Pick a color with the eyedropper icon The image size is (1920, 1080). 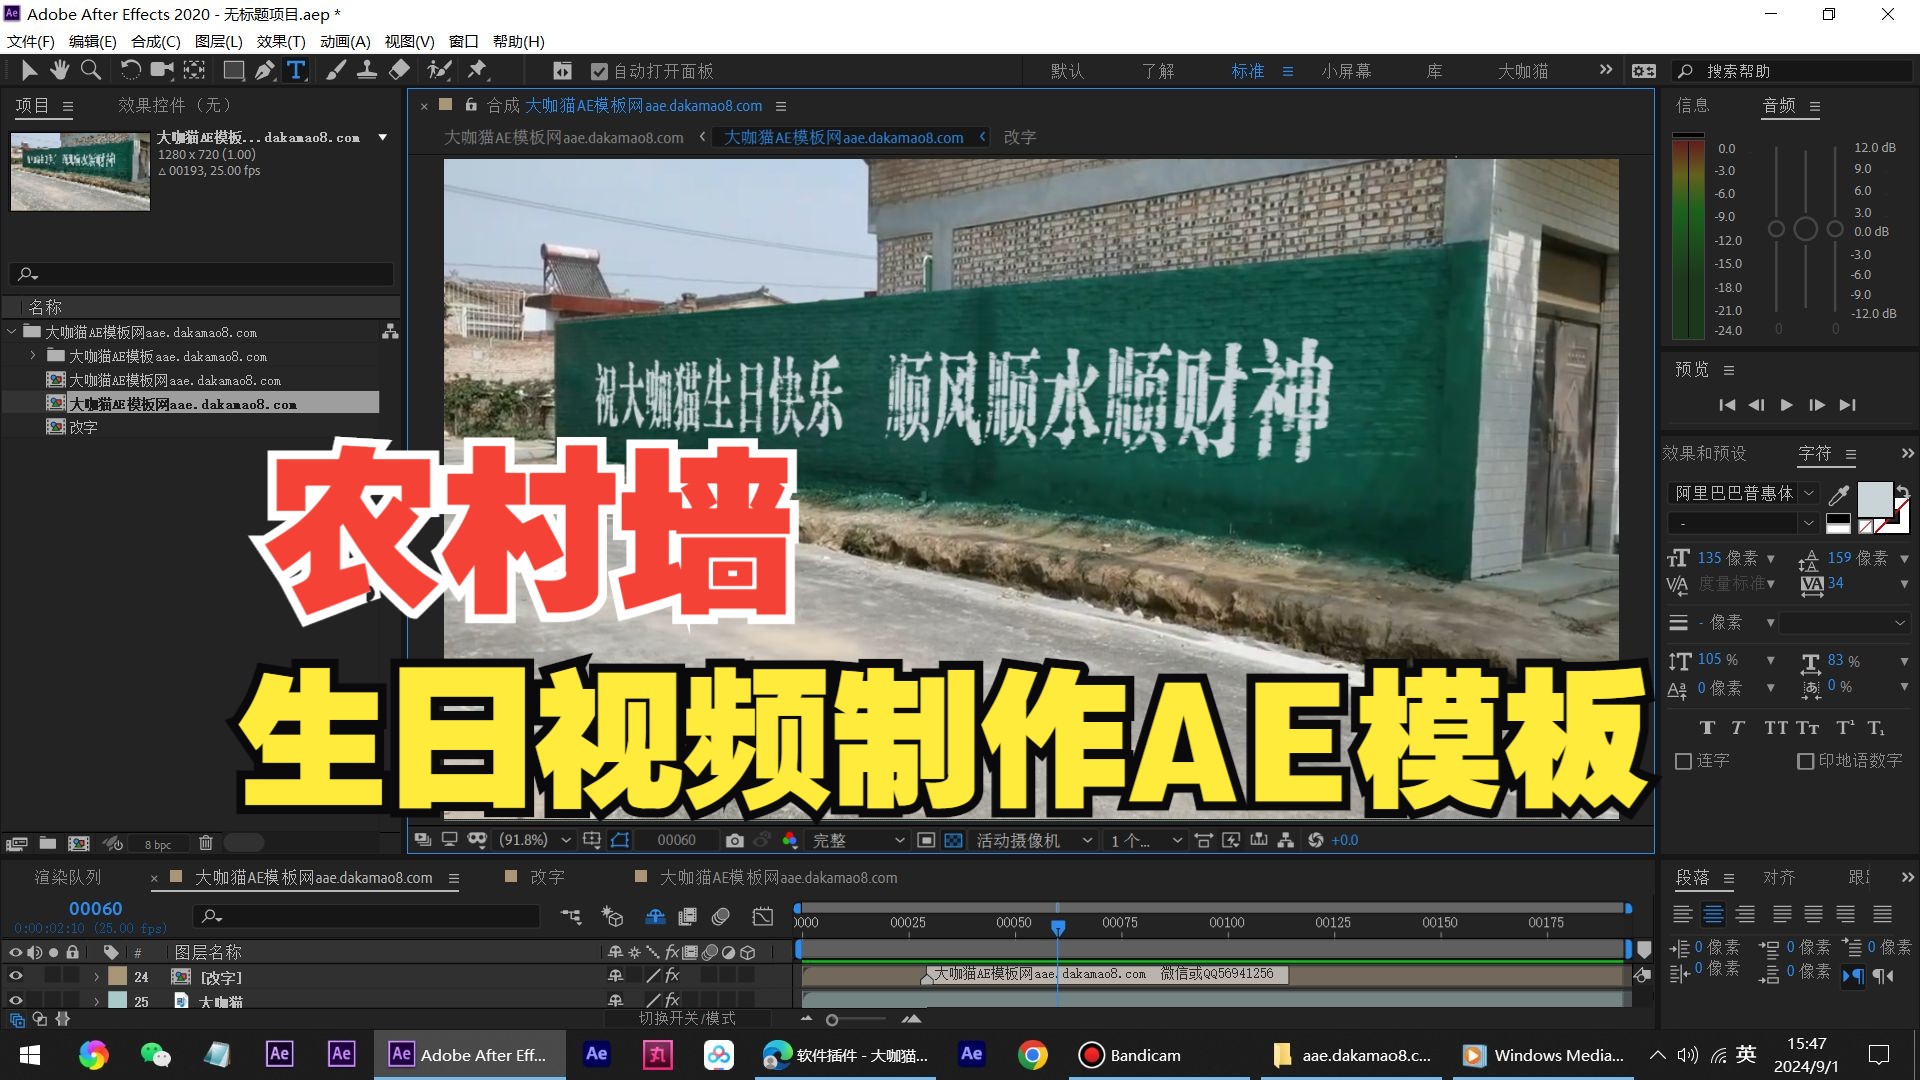click(1838, 494)
